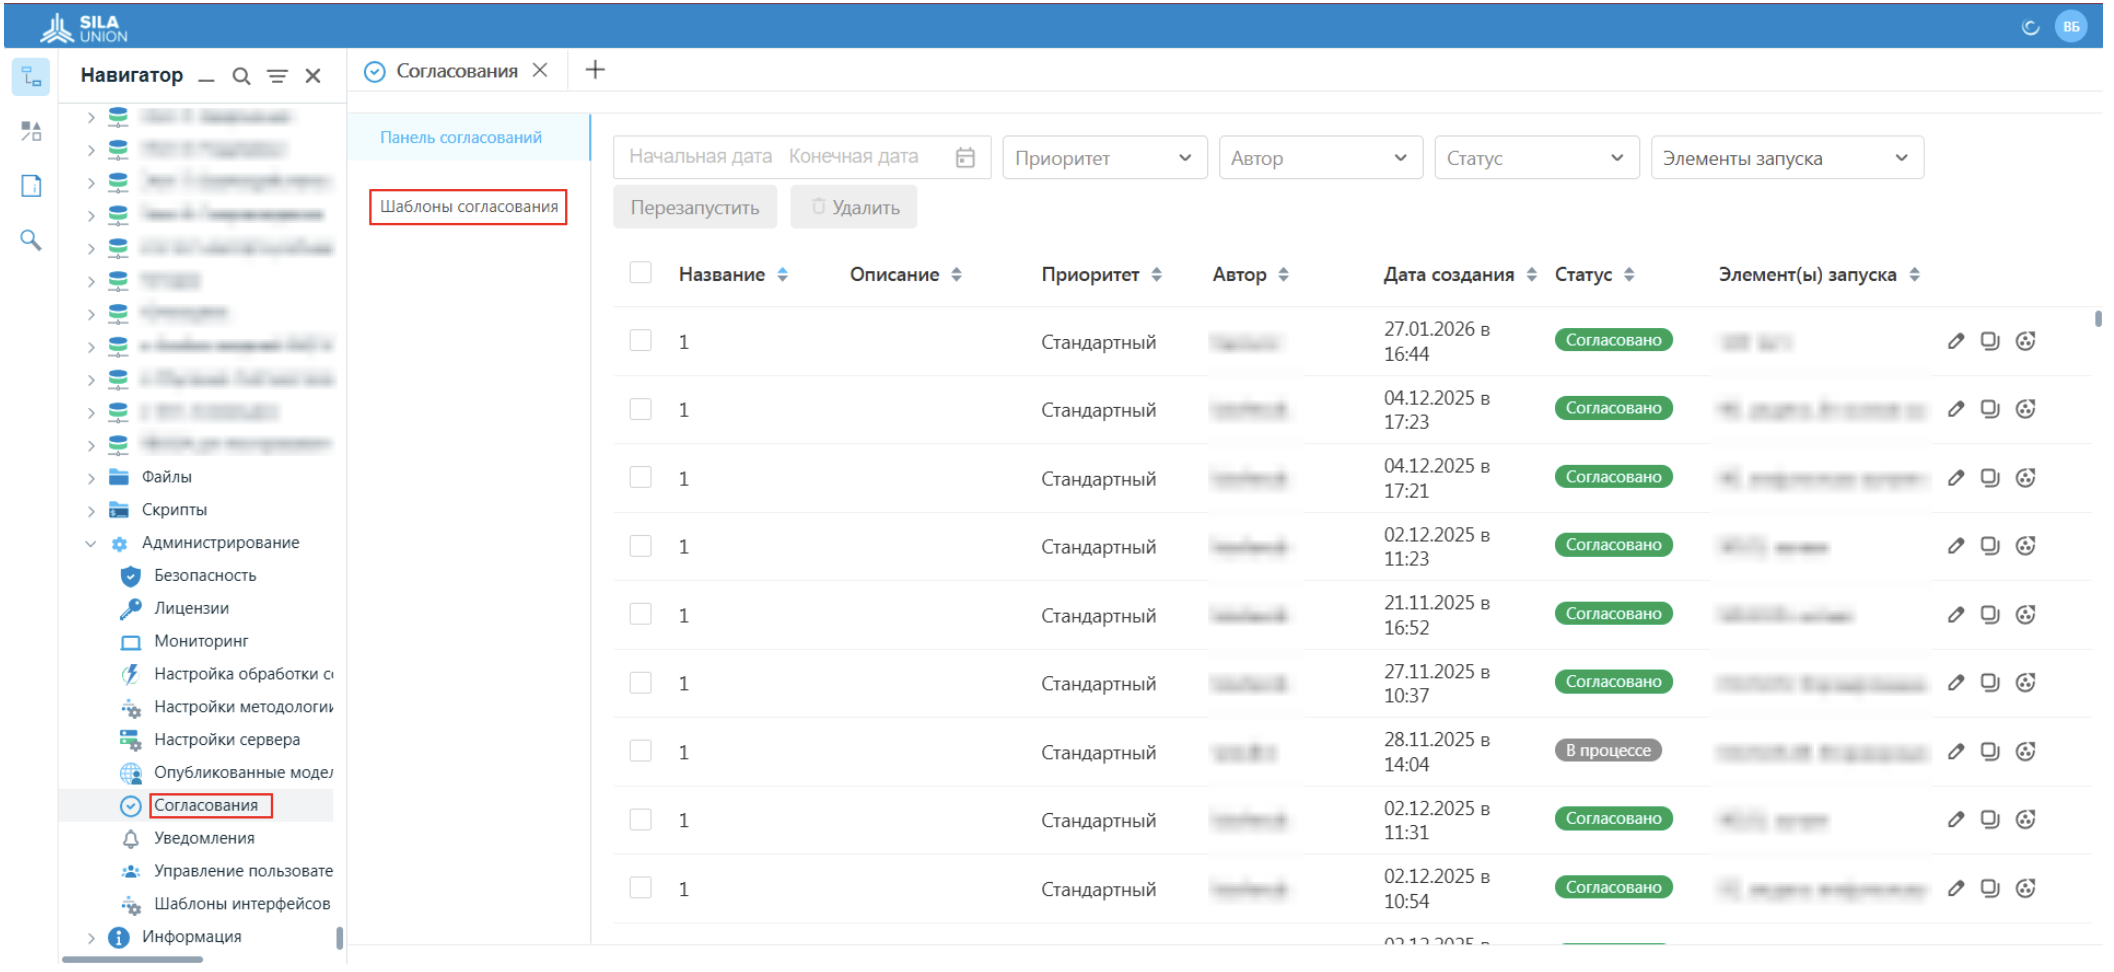Image resolution: width=2114 pixels, height=972 pixels.
Task: Select the search icon in the left sidebar
Action: point(30,240)
